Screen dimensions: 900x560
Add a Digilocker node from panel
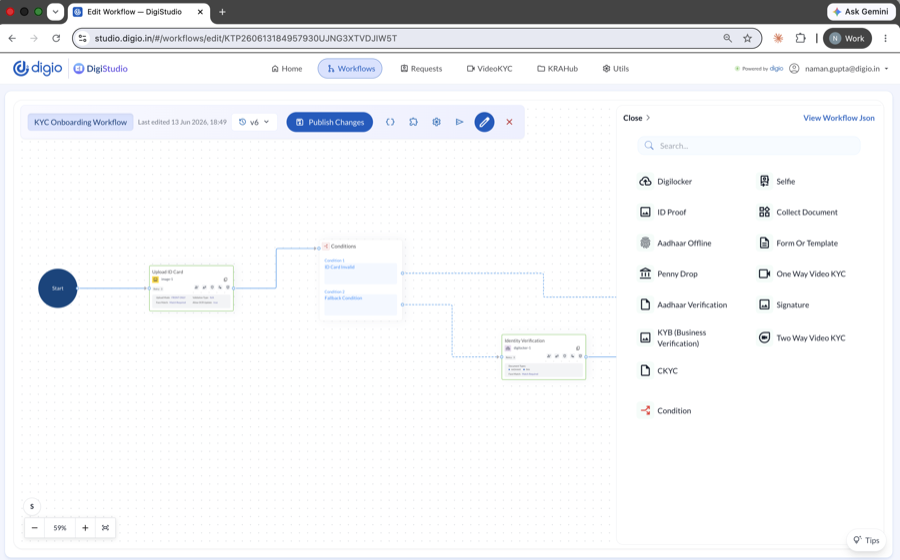tap(665, 181)
